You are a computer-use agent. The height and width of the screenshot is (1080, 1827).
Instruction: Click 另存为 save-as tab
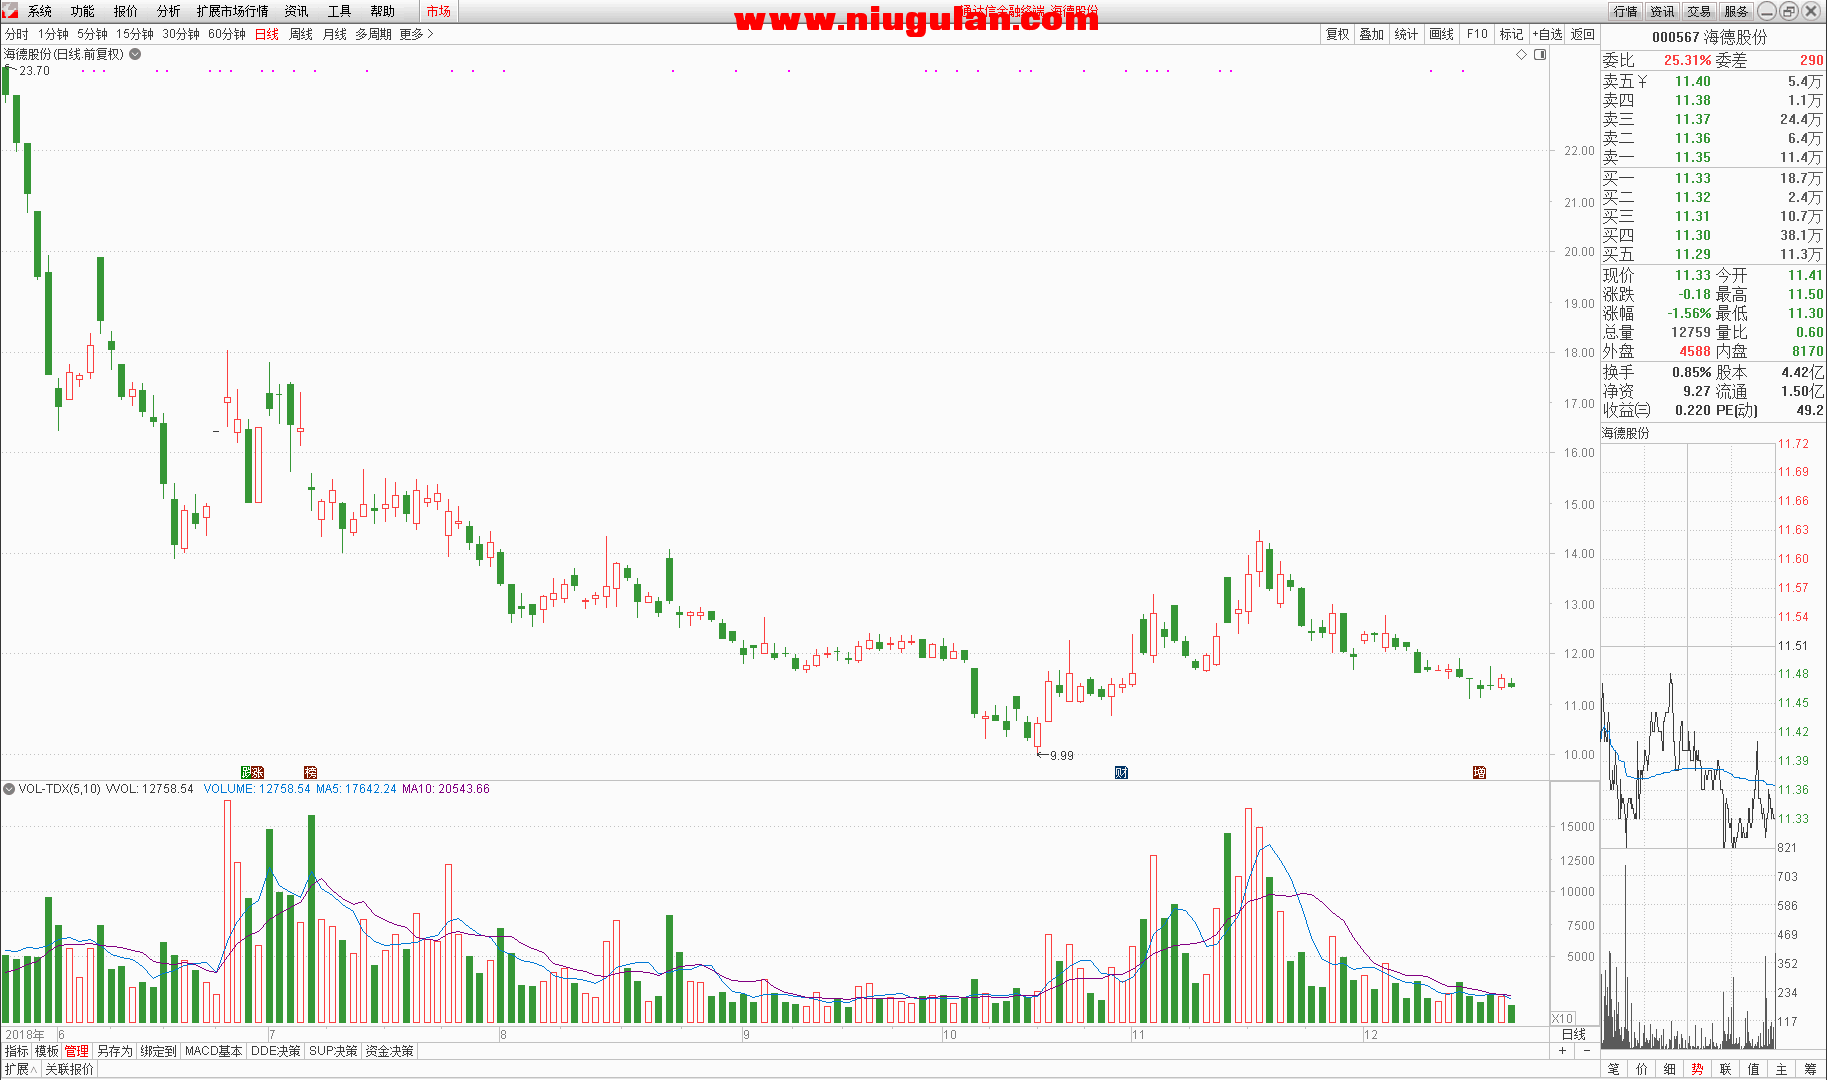[115, 1051]
